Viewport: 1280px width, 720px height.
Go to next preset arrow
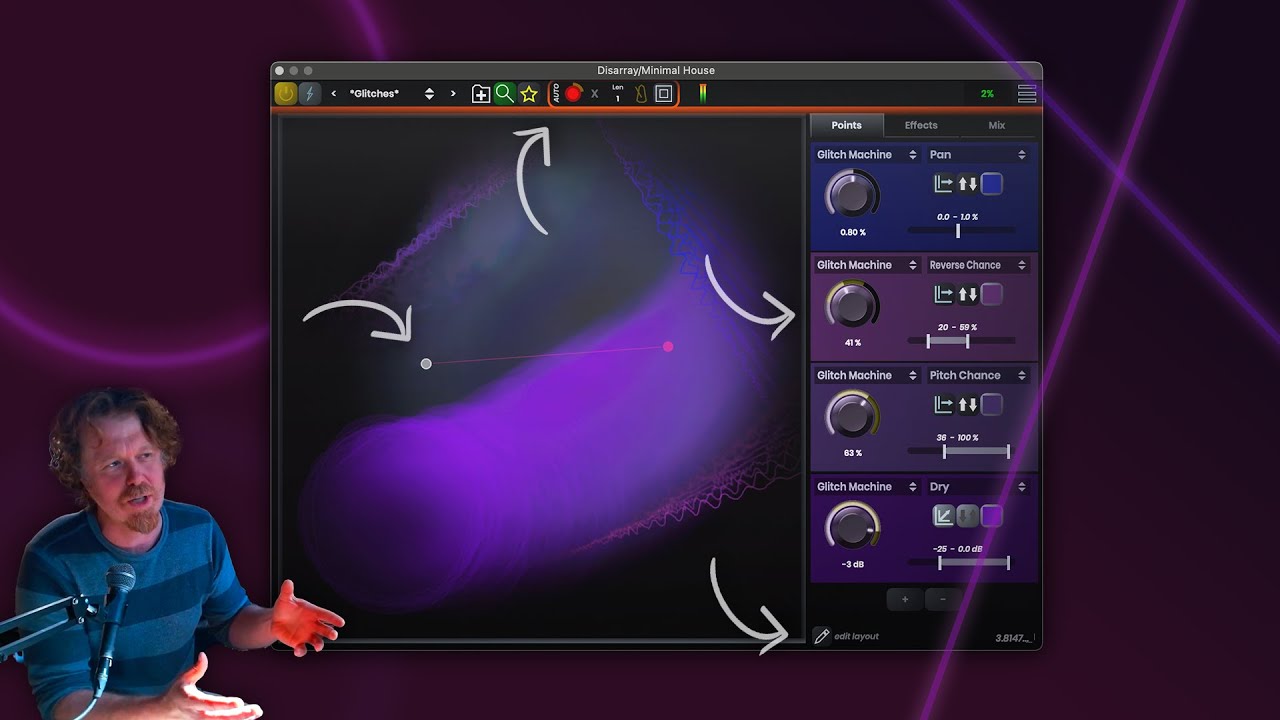point(453,93)
